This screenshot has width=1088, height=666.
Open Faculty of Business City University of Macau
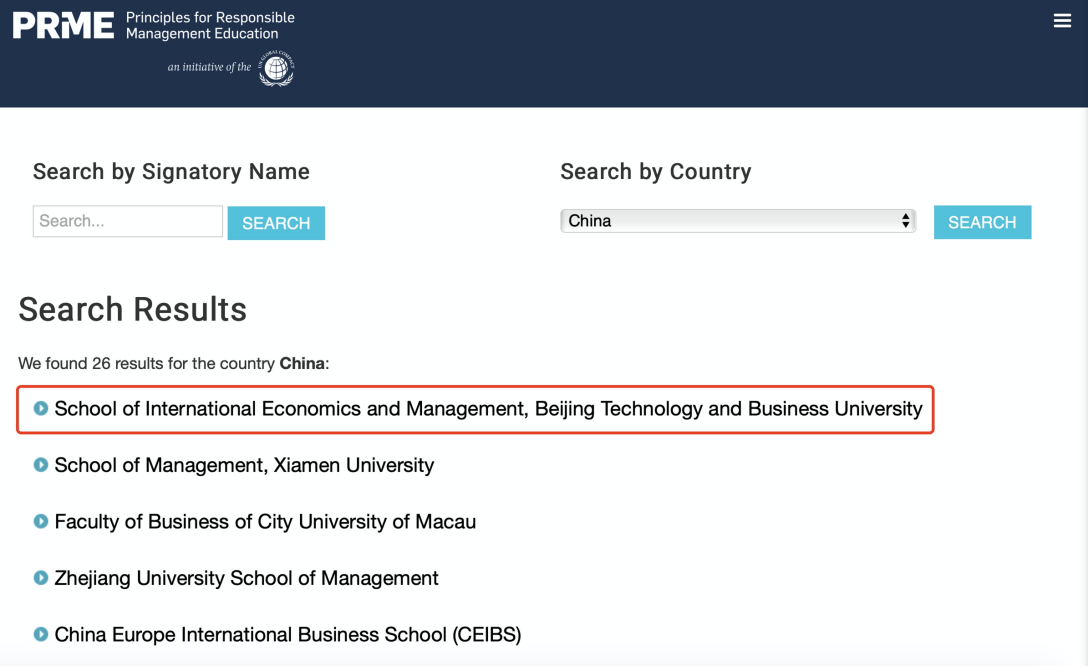pos(265,522)
